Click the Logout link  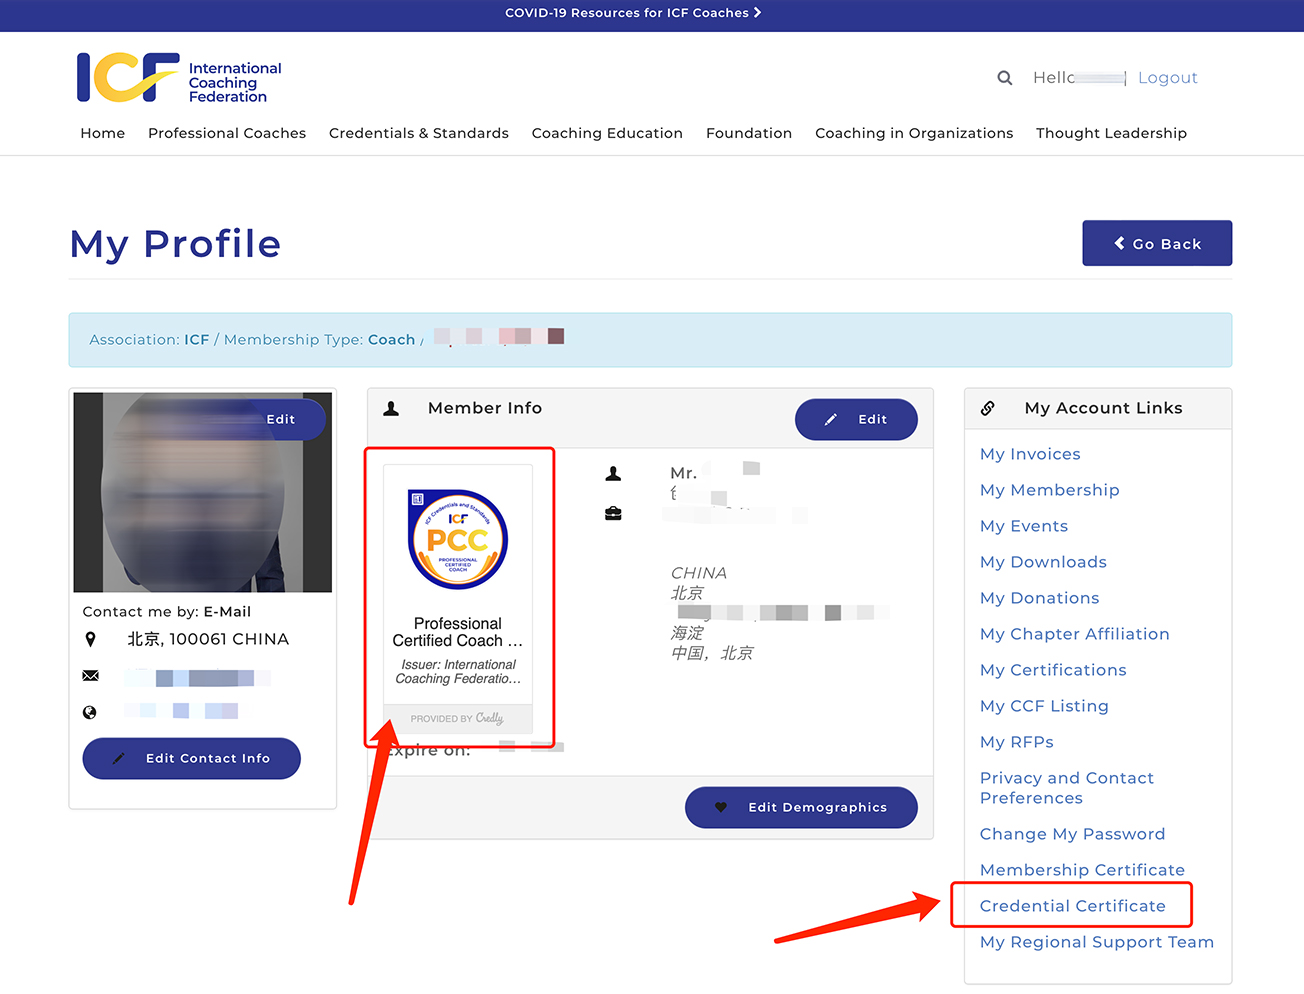(1167, 78)
